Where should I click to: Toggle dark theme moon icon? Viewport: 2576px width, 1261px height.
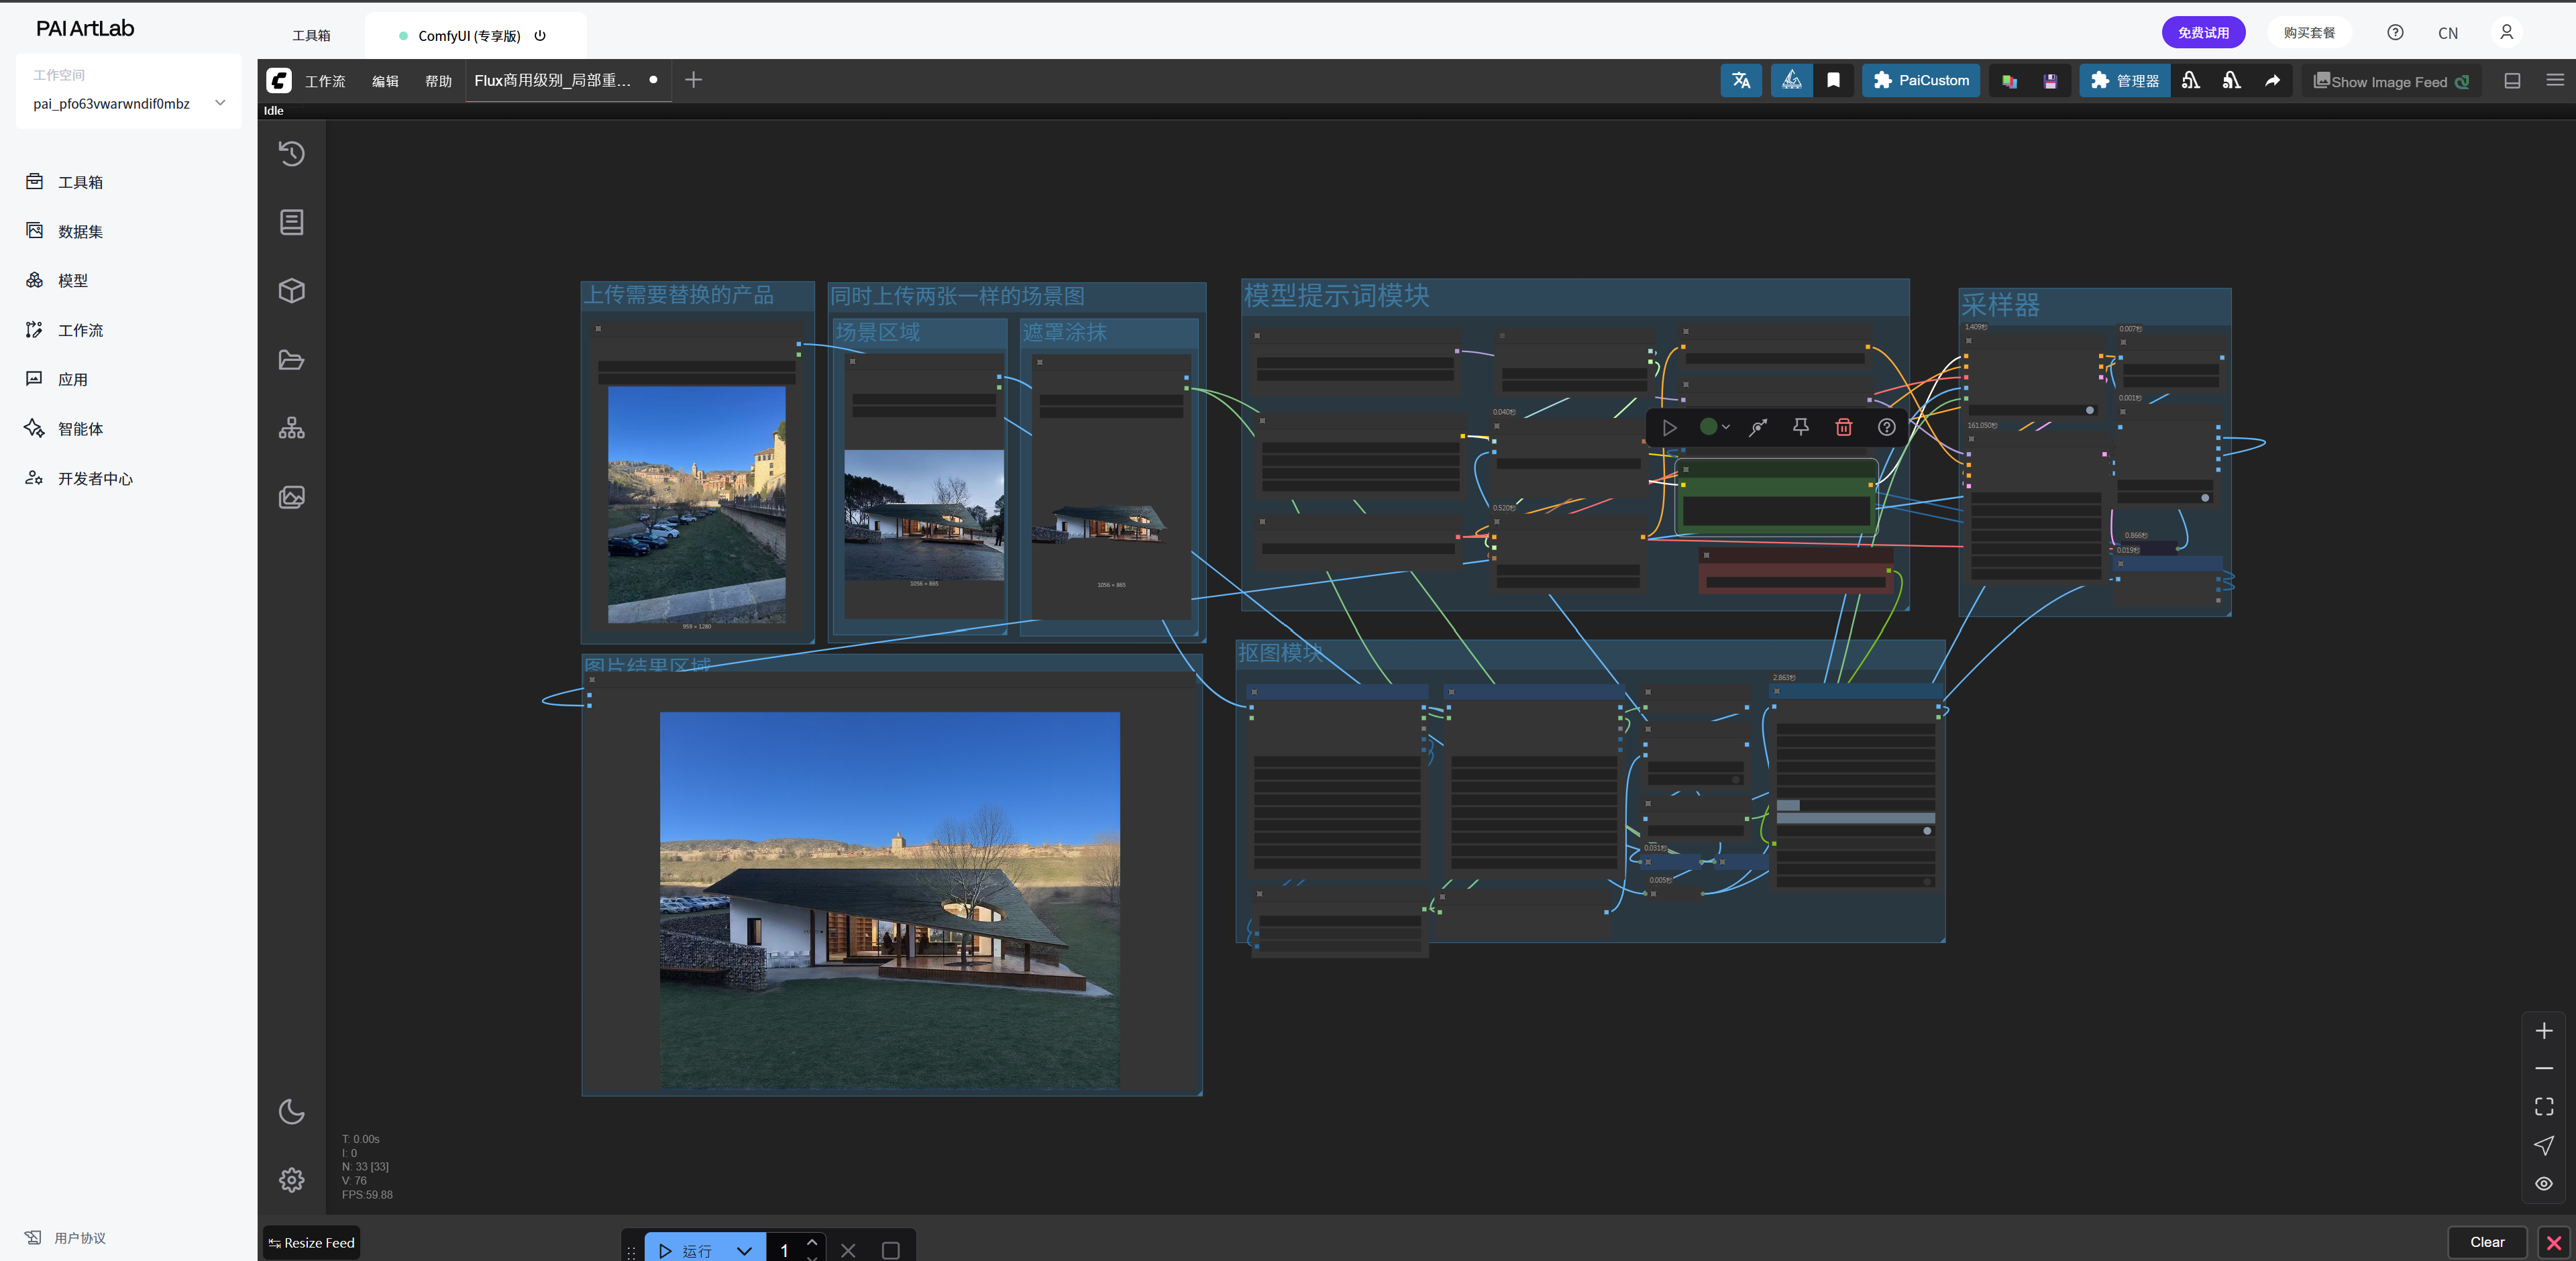(291, 1111)
